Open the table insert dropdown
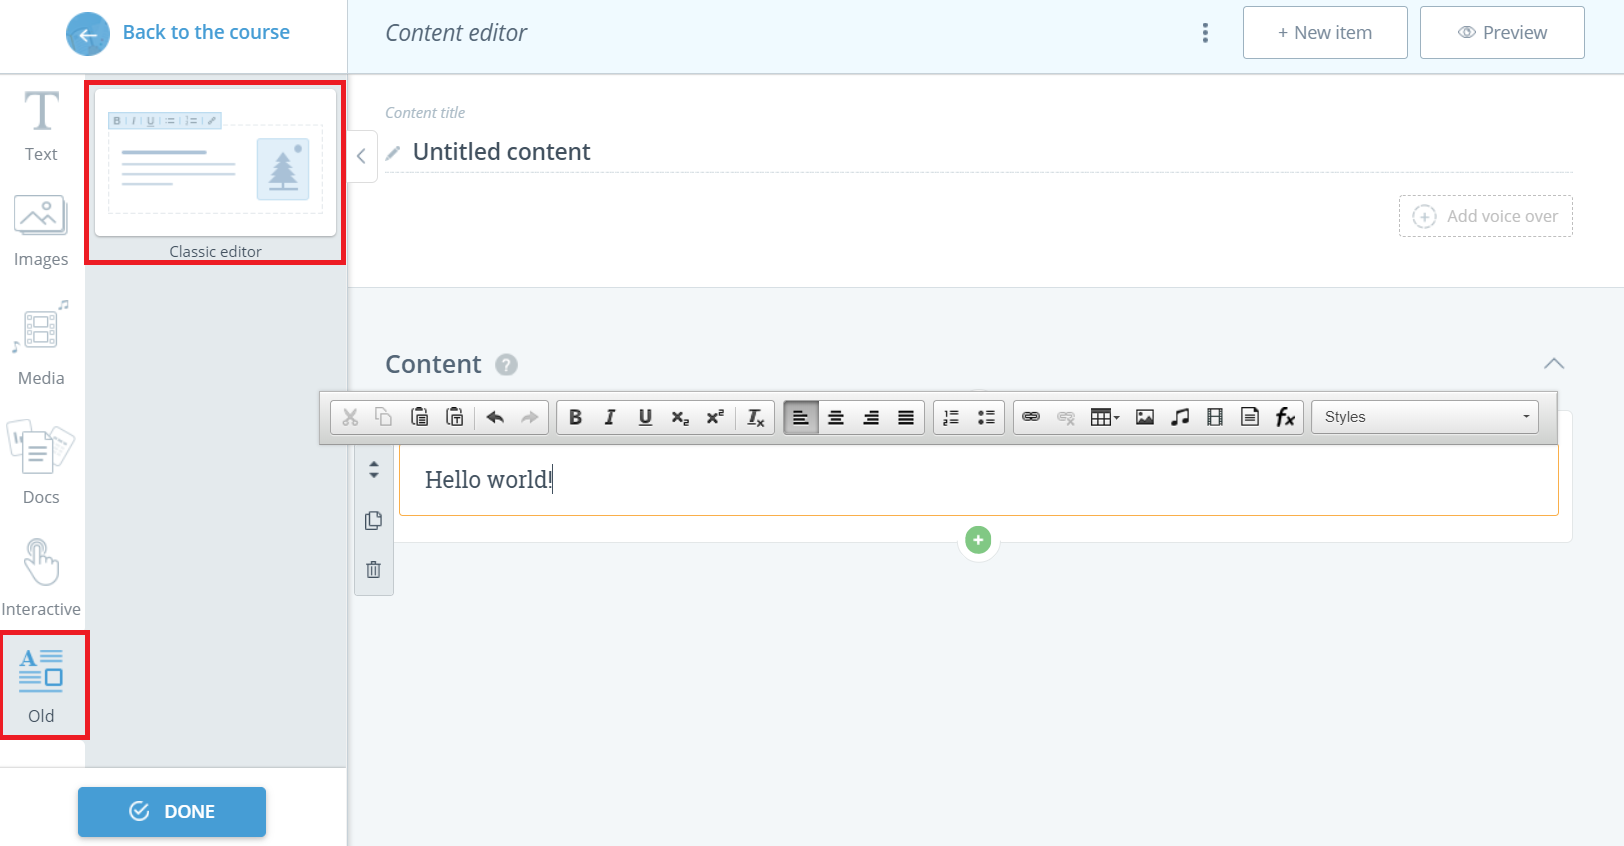 (x=1104, y=417)
